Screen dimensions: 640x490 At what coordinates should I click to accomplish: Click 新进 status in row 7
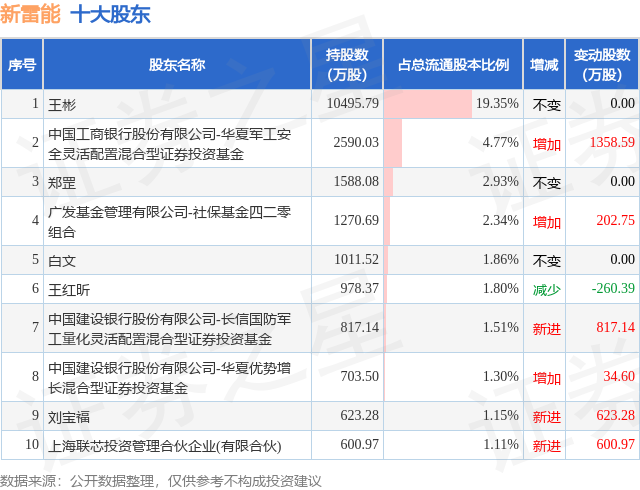[x=547, y=329]
